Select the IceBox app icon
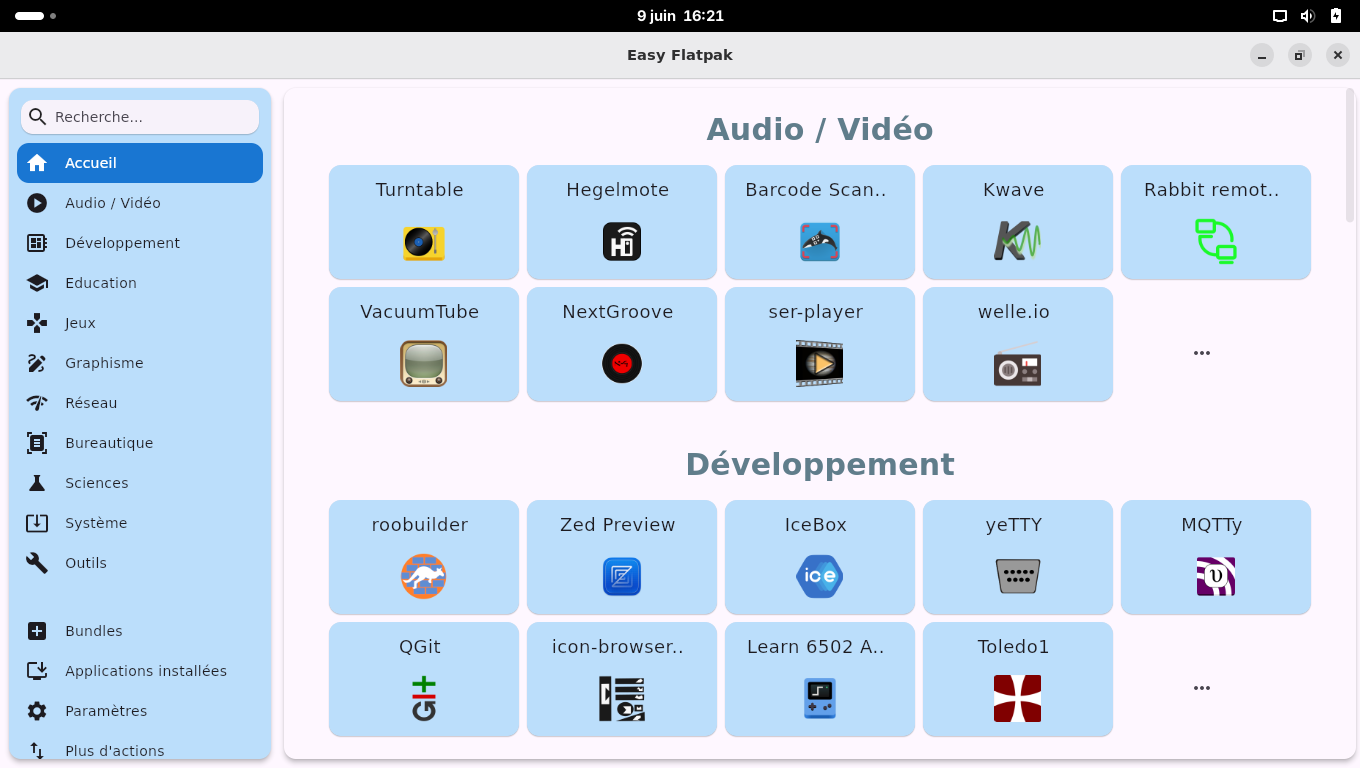 pos(820,576)
